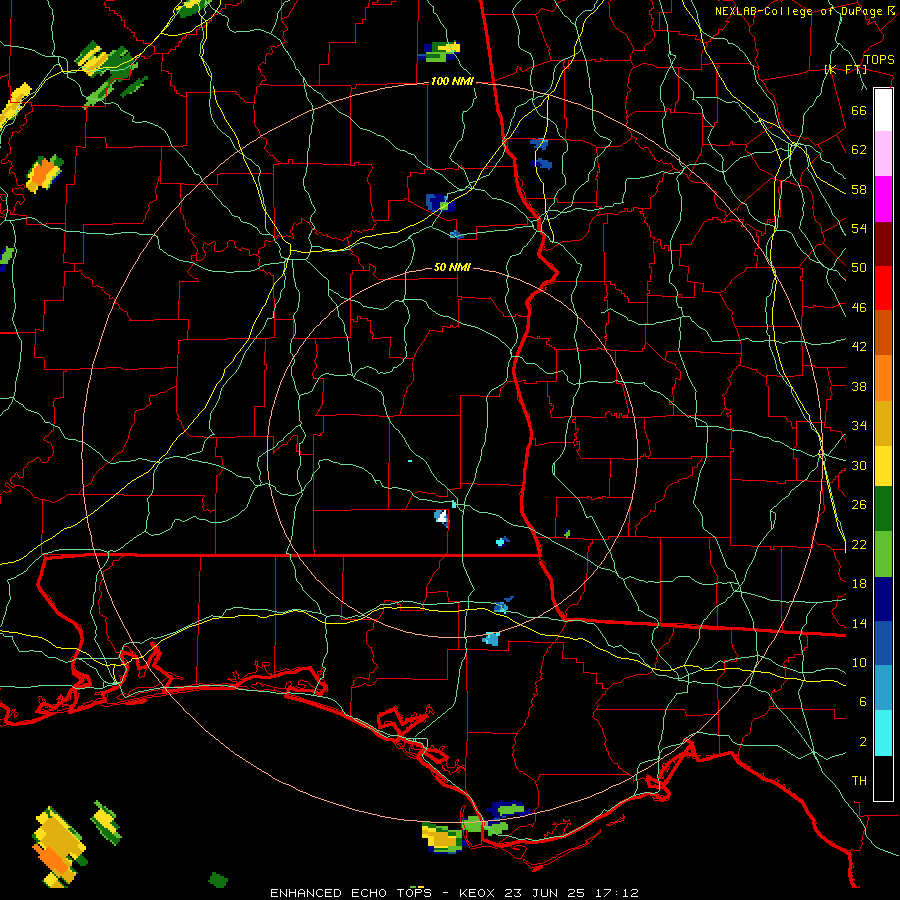Click the '54' legend value

click(859, 228)
